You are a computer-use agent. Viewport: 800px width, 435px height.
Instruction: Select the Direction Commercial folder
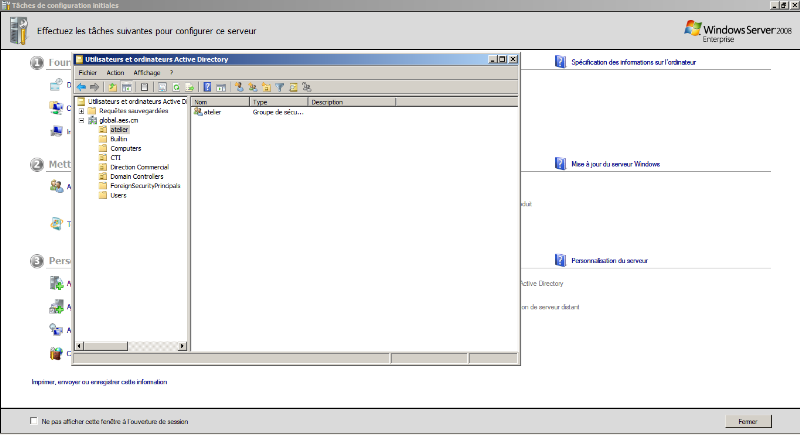[x=139, y=167]
